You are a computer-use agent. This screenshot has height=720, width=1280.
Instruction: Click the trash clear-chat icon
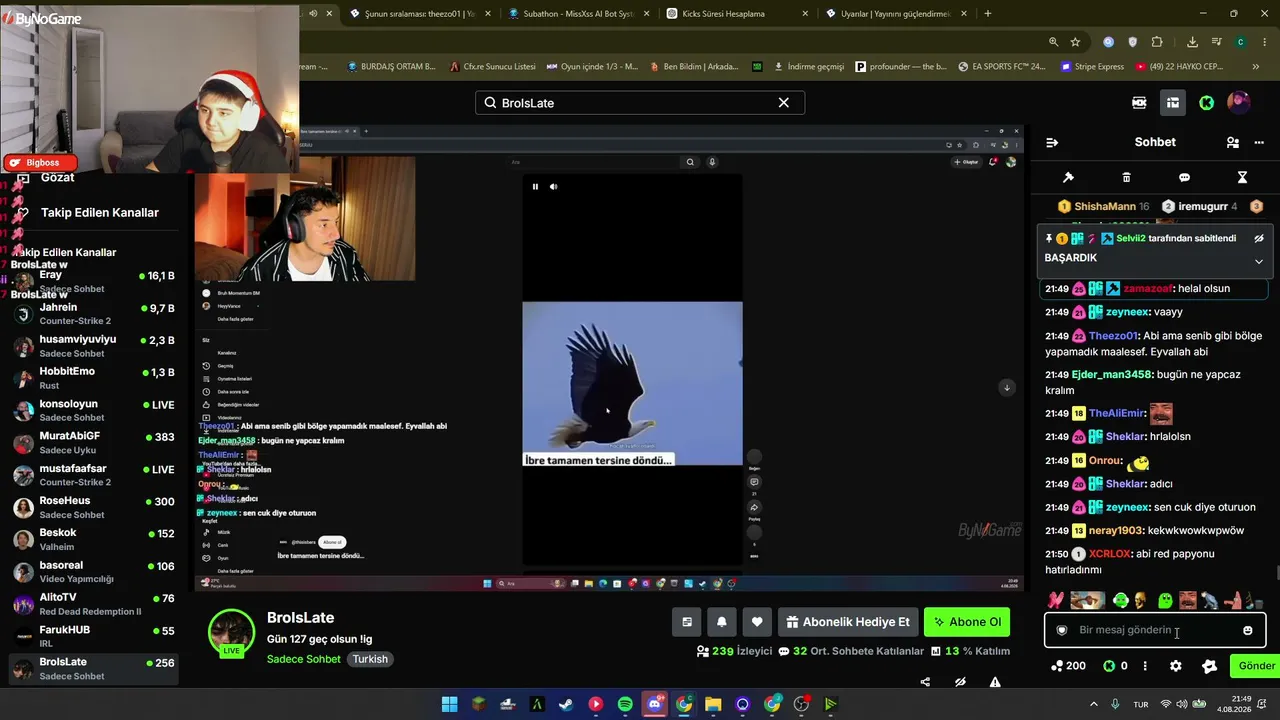point(1126,177)
